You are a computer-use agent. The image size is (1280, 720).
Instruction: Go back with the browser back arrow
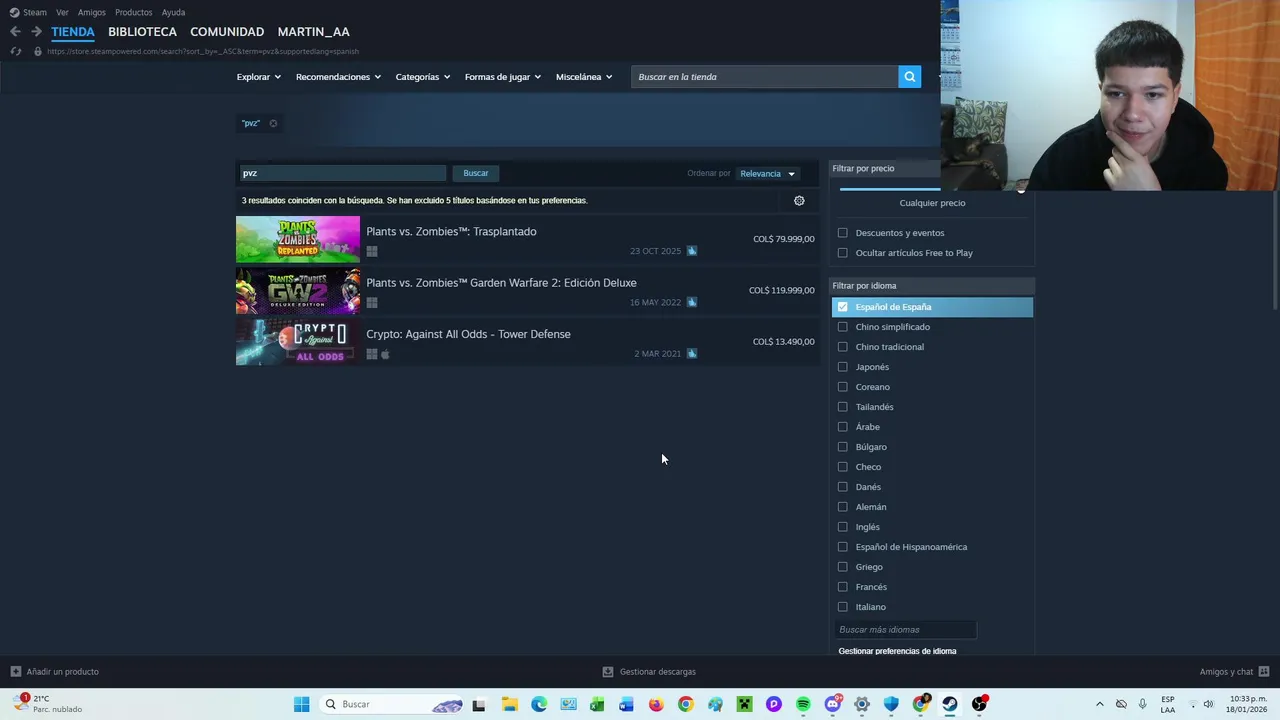[15, 32]
